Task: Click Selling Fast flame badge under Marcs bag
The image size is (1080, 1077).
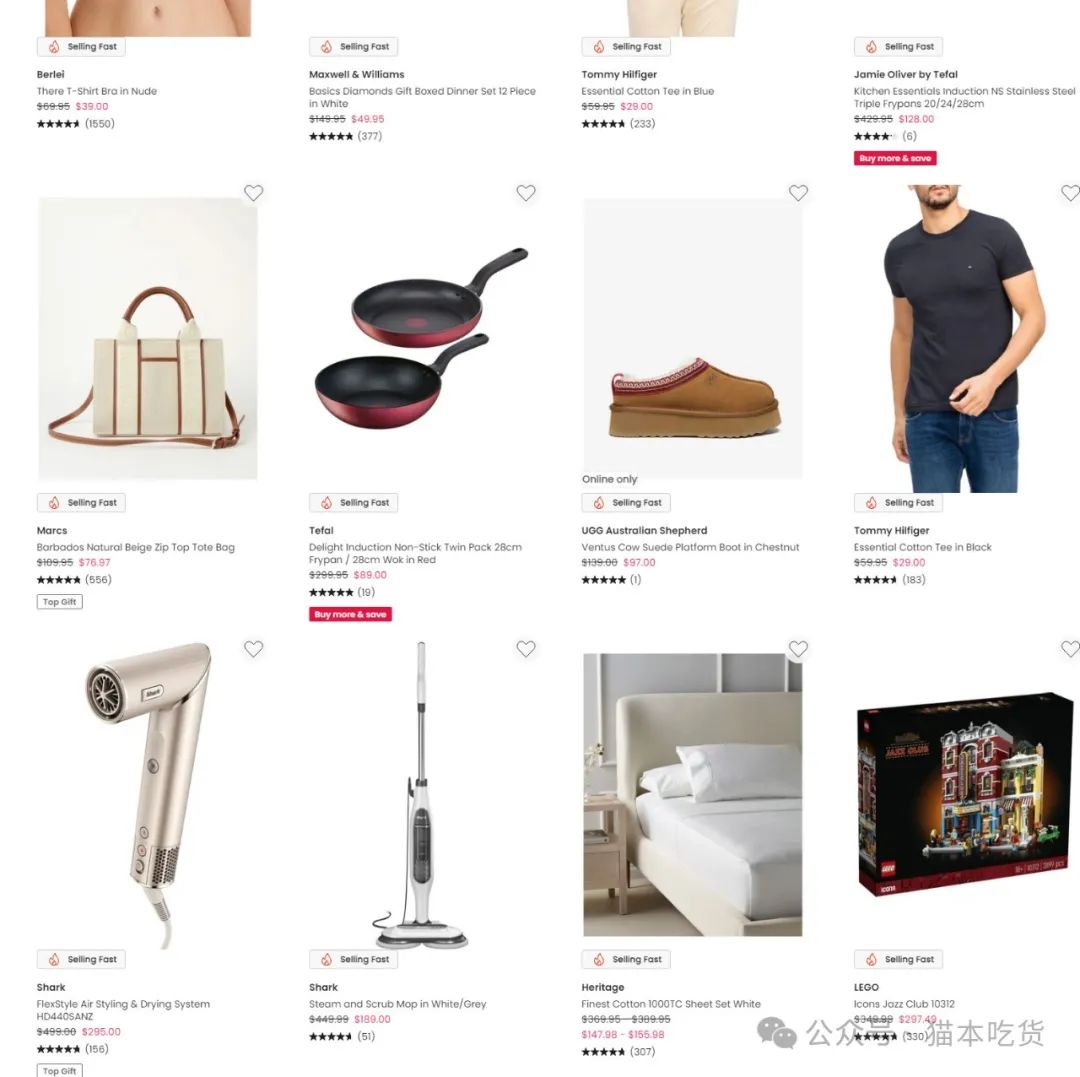Action: tap(81, 503)
